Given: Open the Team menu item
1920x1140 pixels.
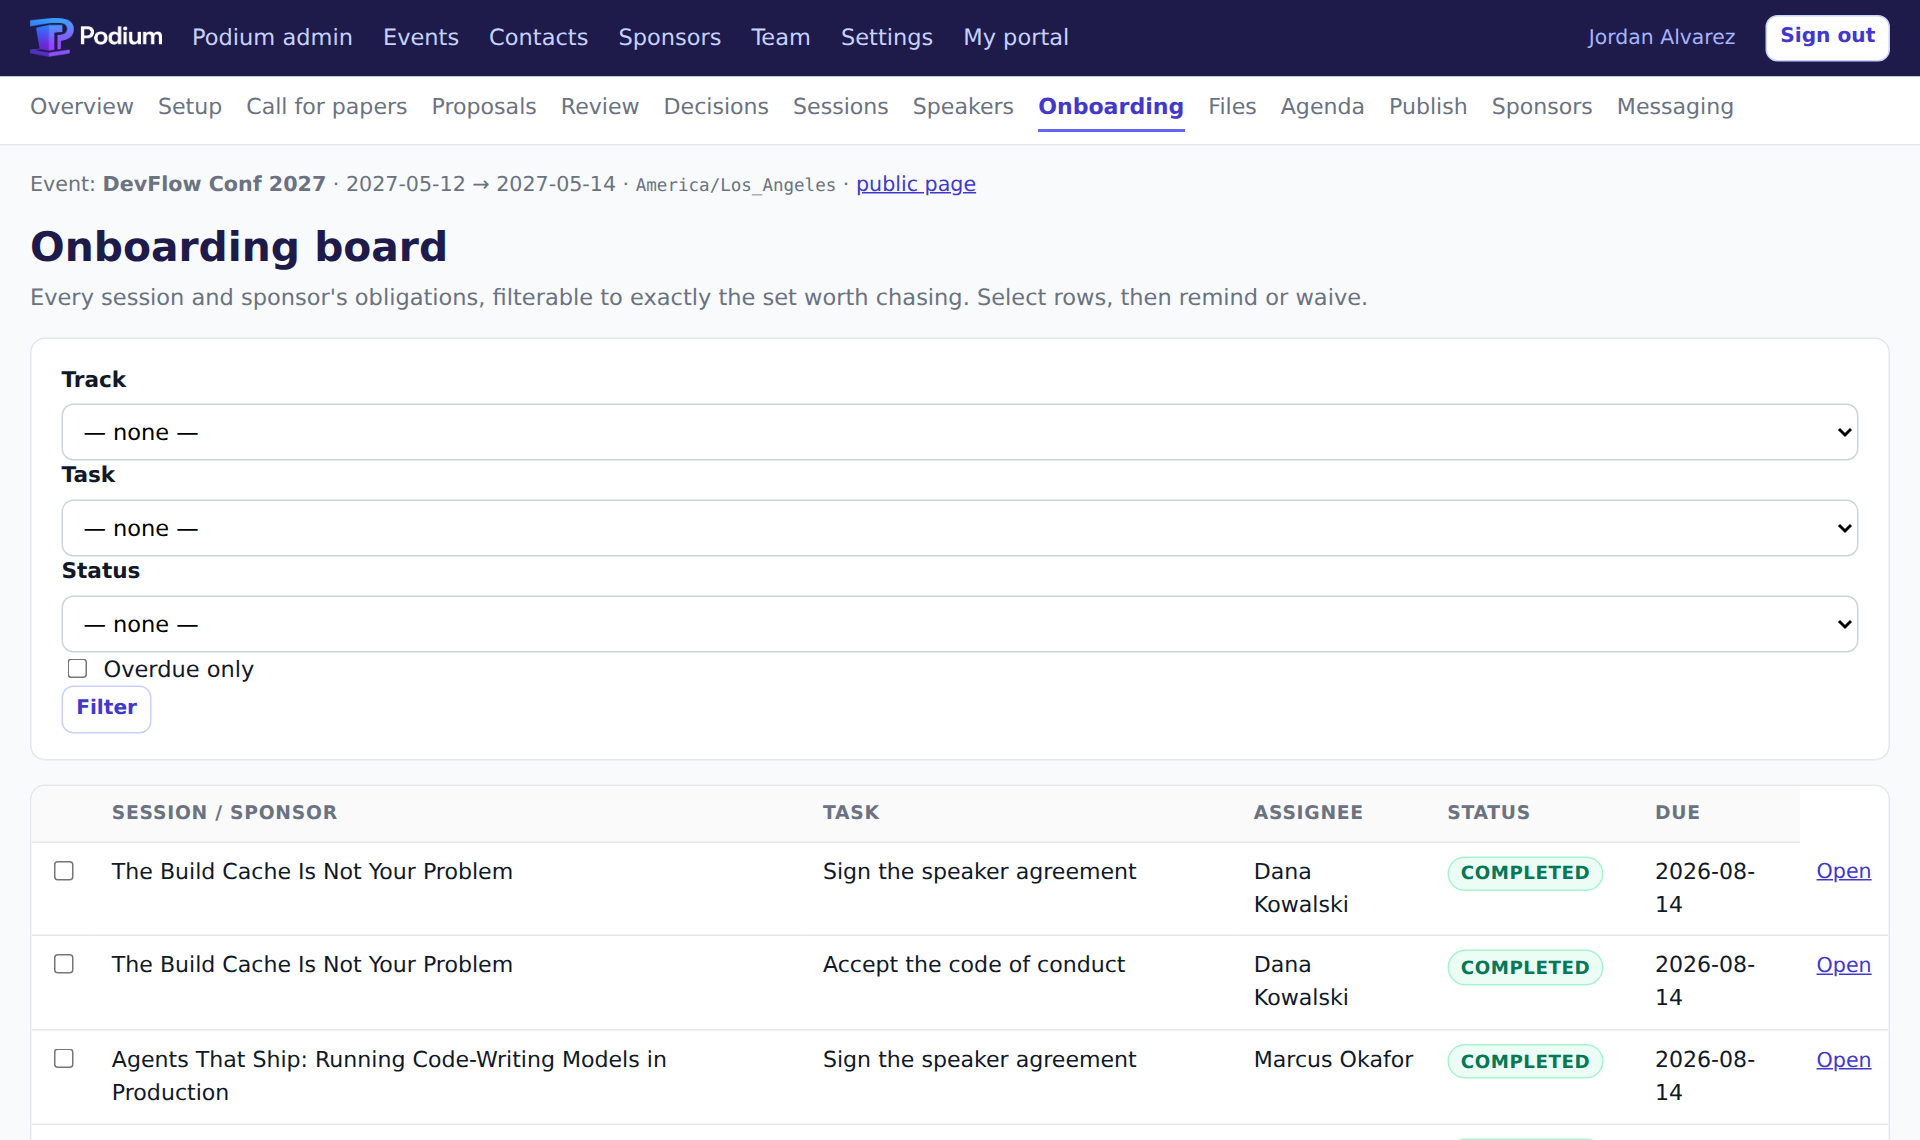Looking at the screenshot, I should [x=780, y=37].
